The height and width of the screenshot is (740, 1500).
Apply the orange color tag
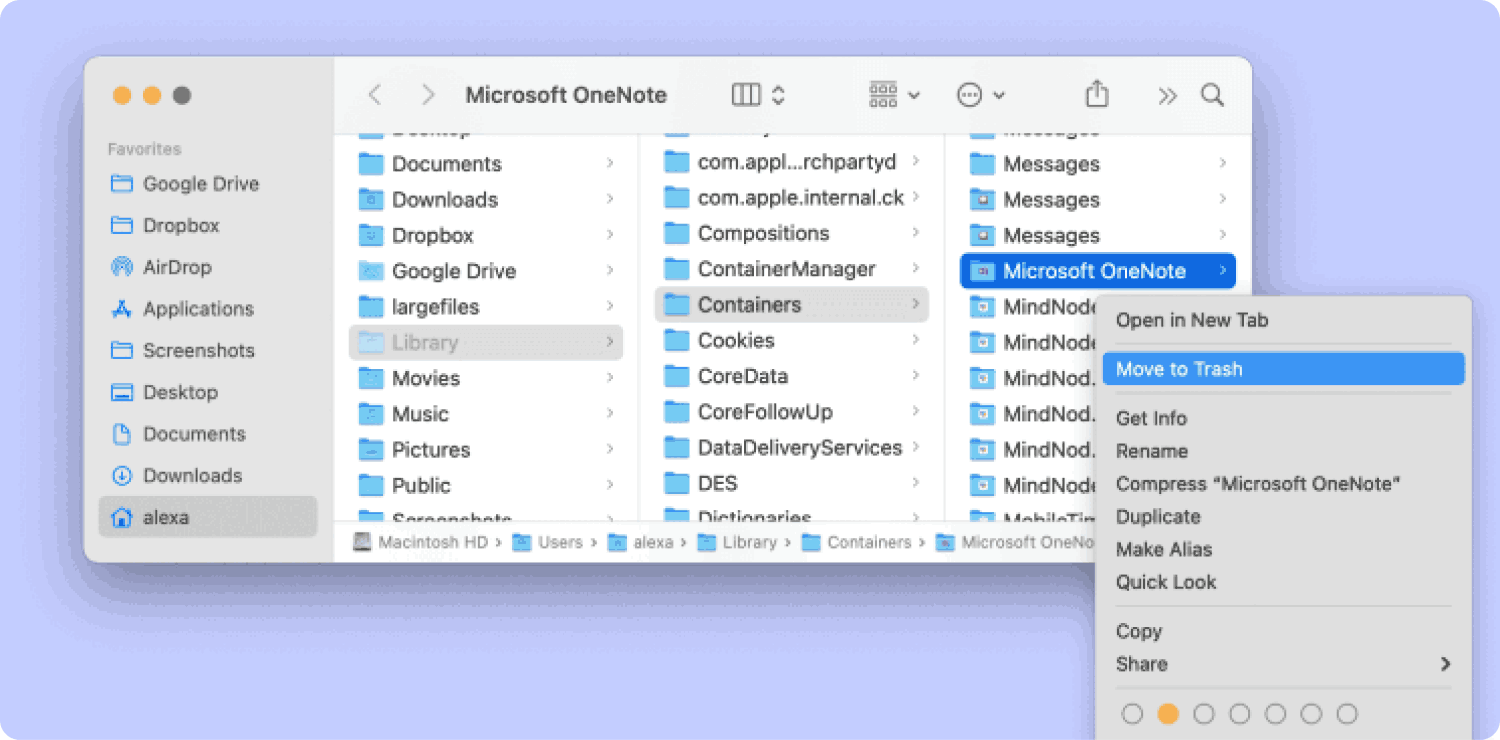coord(1168,714)
